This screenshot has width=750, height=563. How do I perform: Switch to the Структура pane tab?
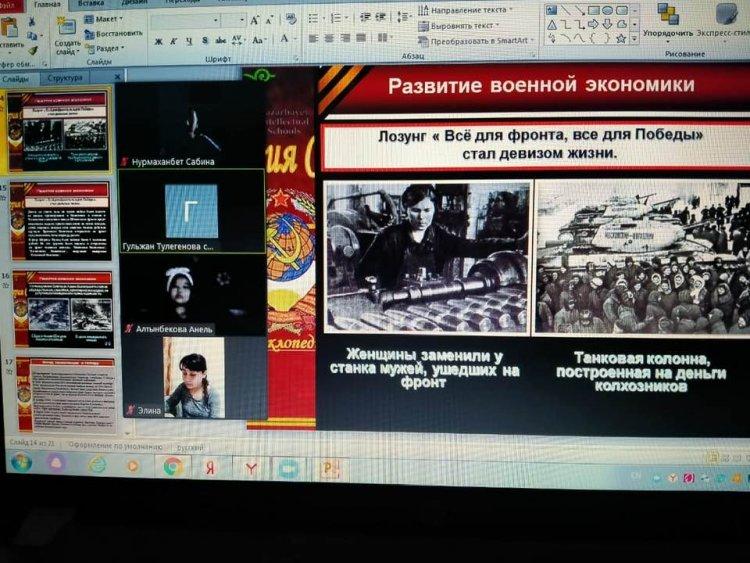pyautogui.click(x=64, y=77)
